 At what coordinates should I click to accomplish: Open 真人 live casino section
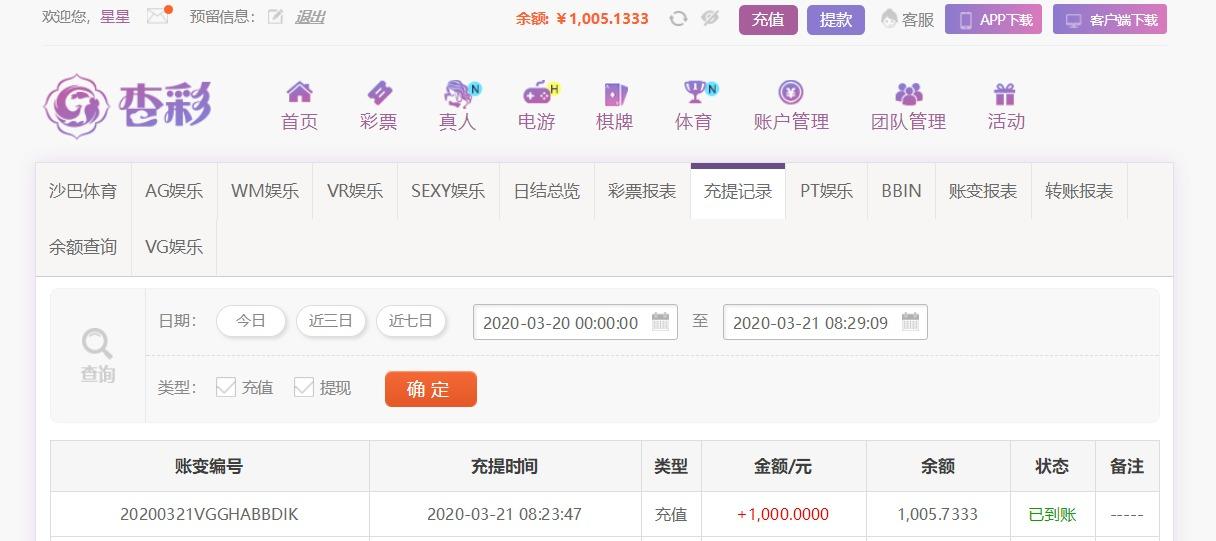[x=459, y=107]
